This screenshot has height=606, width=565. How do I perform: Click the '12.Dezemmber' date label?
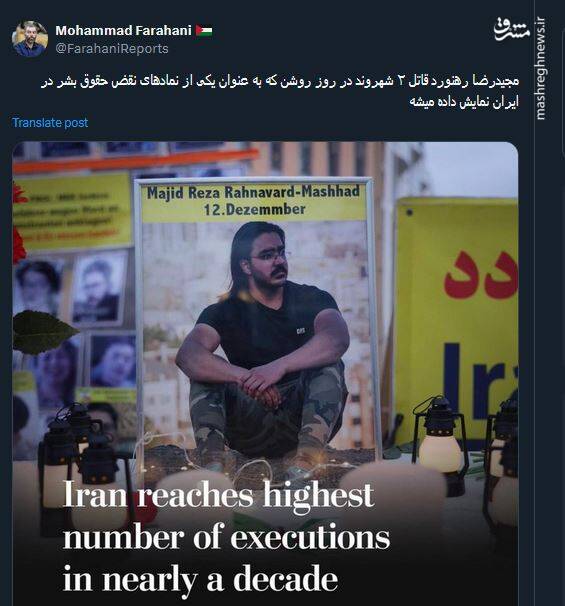[255, 210]
